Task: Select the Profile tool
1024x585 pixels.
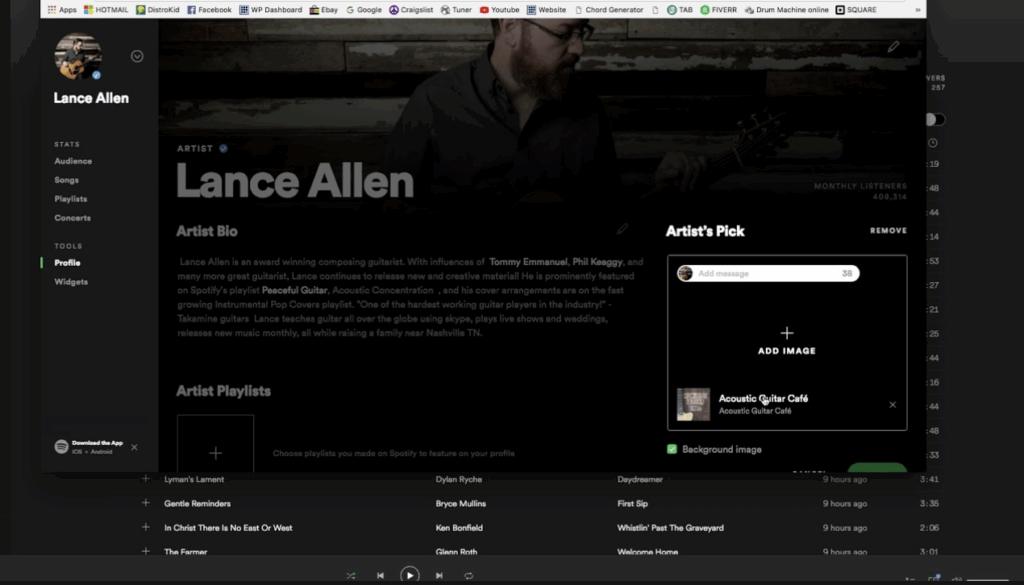Action: pyautogui.click(x=67, y=263)
